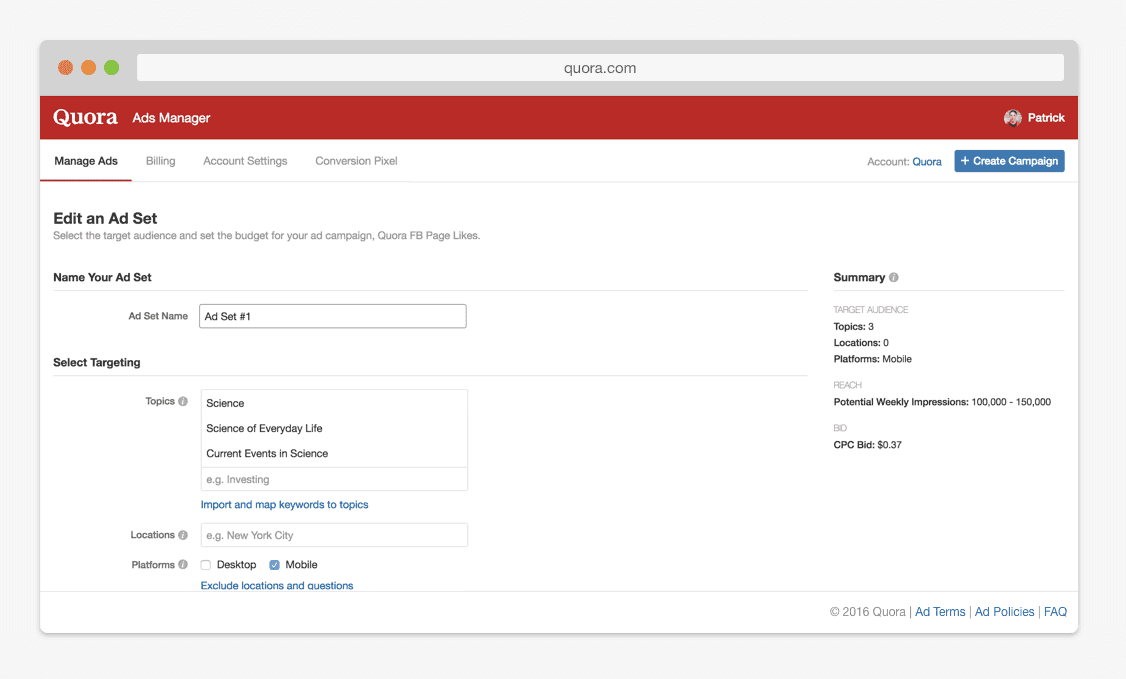
Task: Go to the Conversion Pixel tab
Action: coord(356,161)
